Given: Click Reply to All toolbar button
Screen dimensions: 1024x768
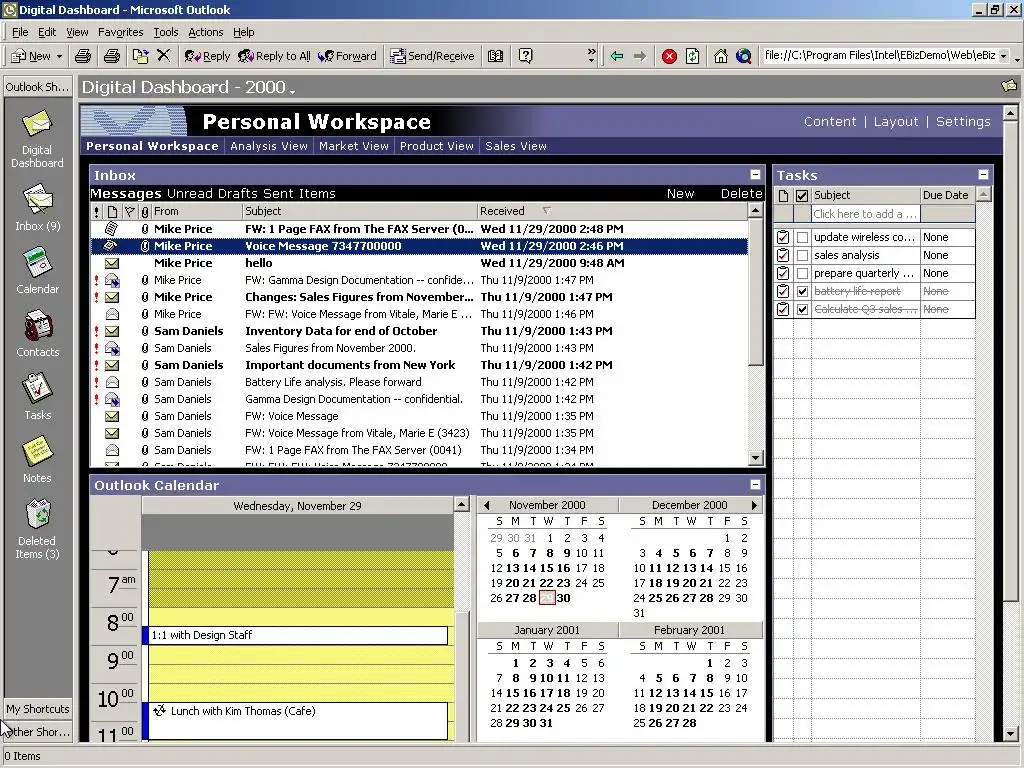Looking at the screenshot, I should 274,56.
